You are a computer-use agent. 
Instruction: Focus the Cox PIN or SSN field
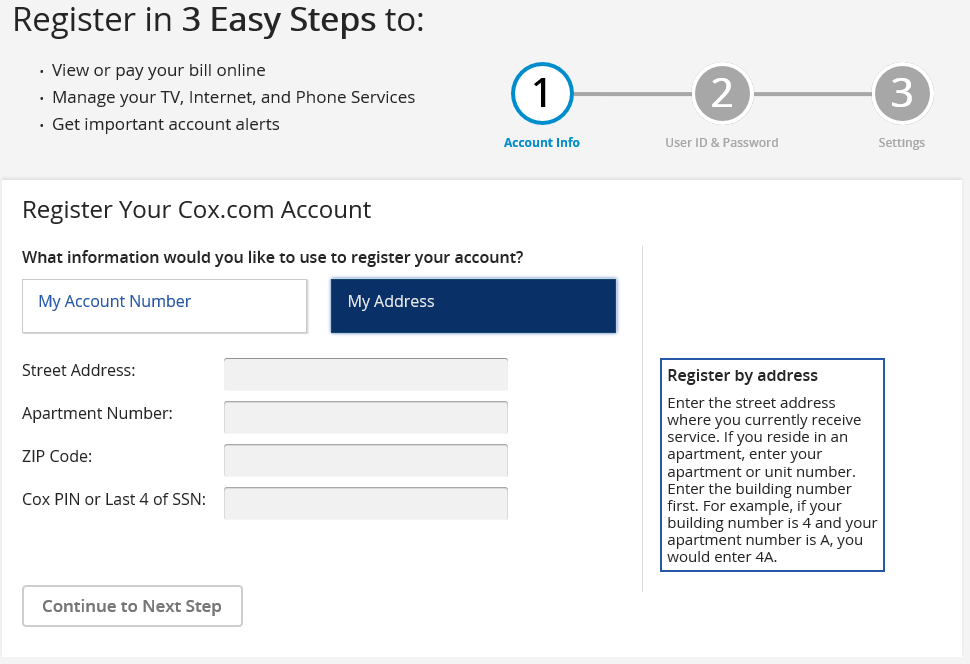(366, 503)
